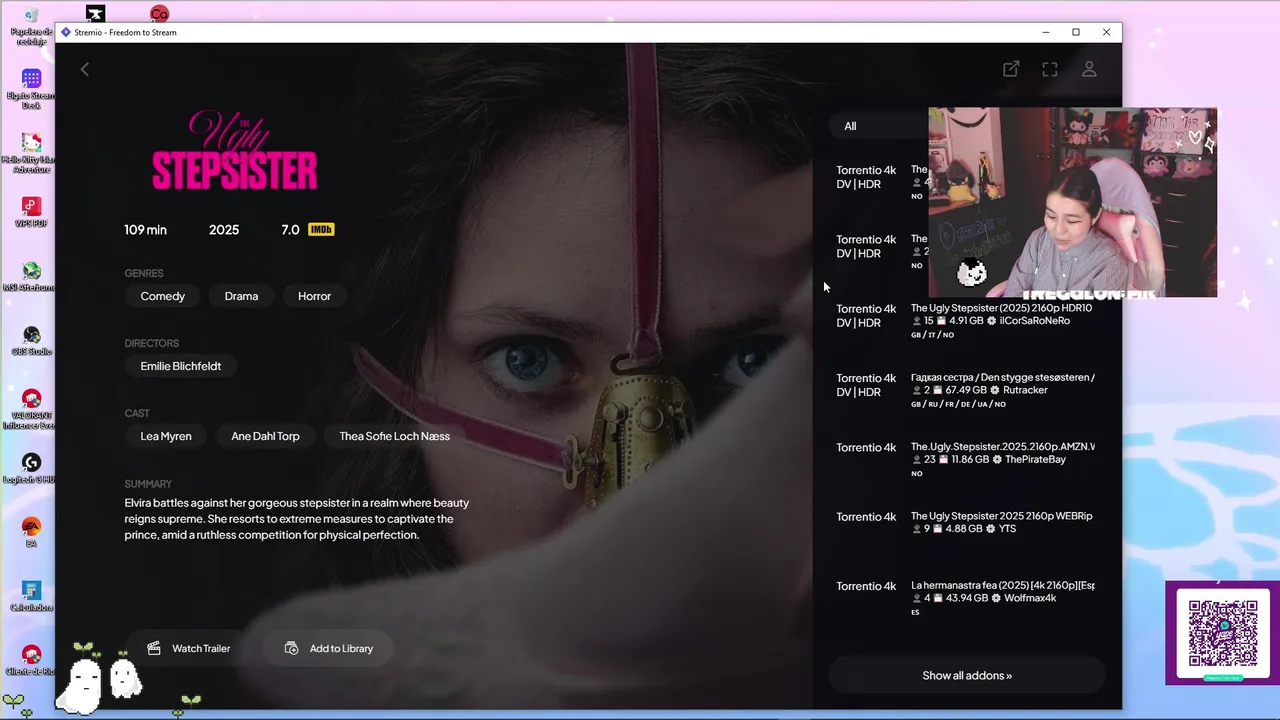
Task: Click Show all addons button
Action: pyautogui.click(x=967, y=675)
